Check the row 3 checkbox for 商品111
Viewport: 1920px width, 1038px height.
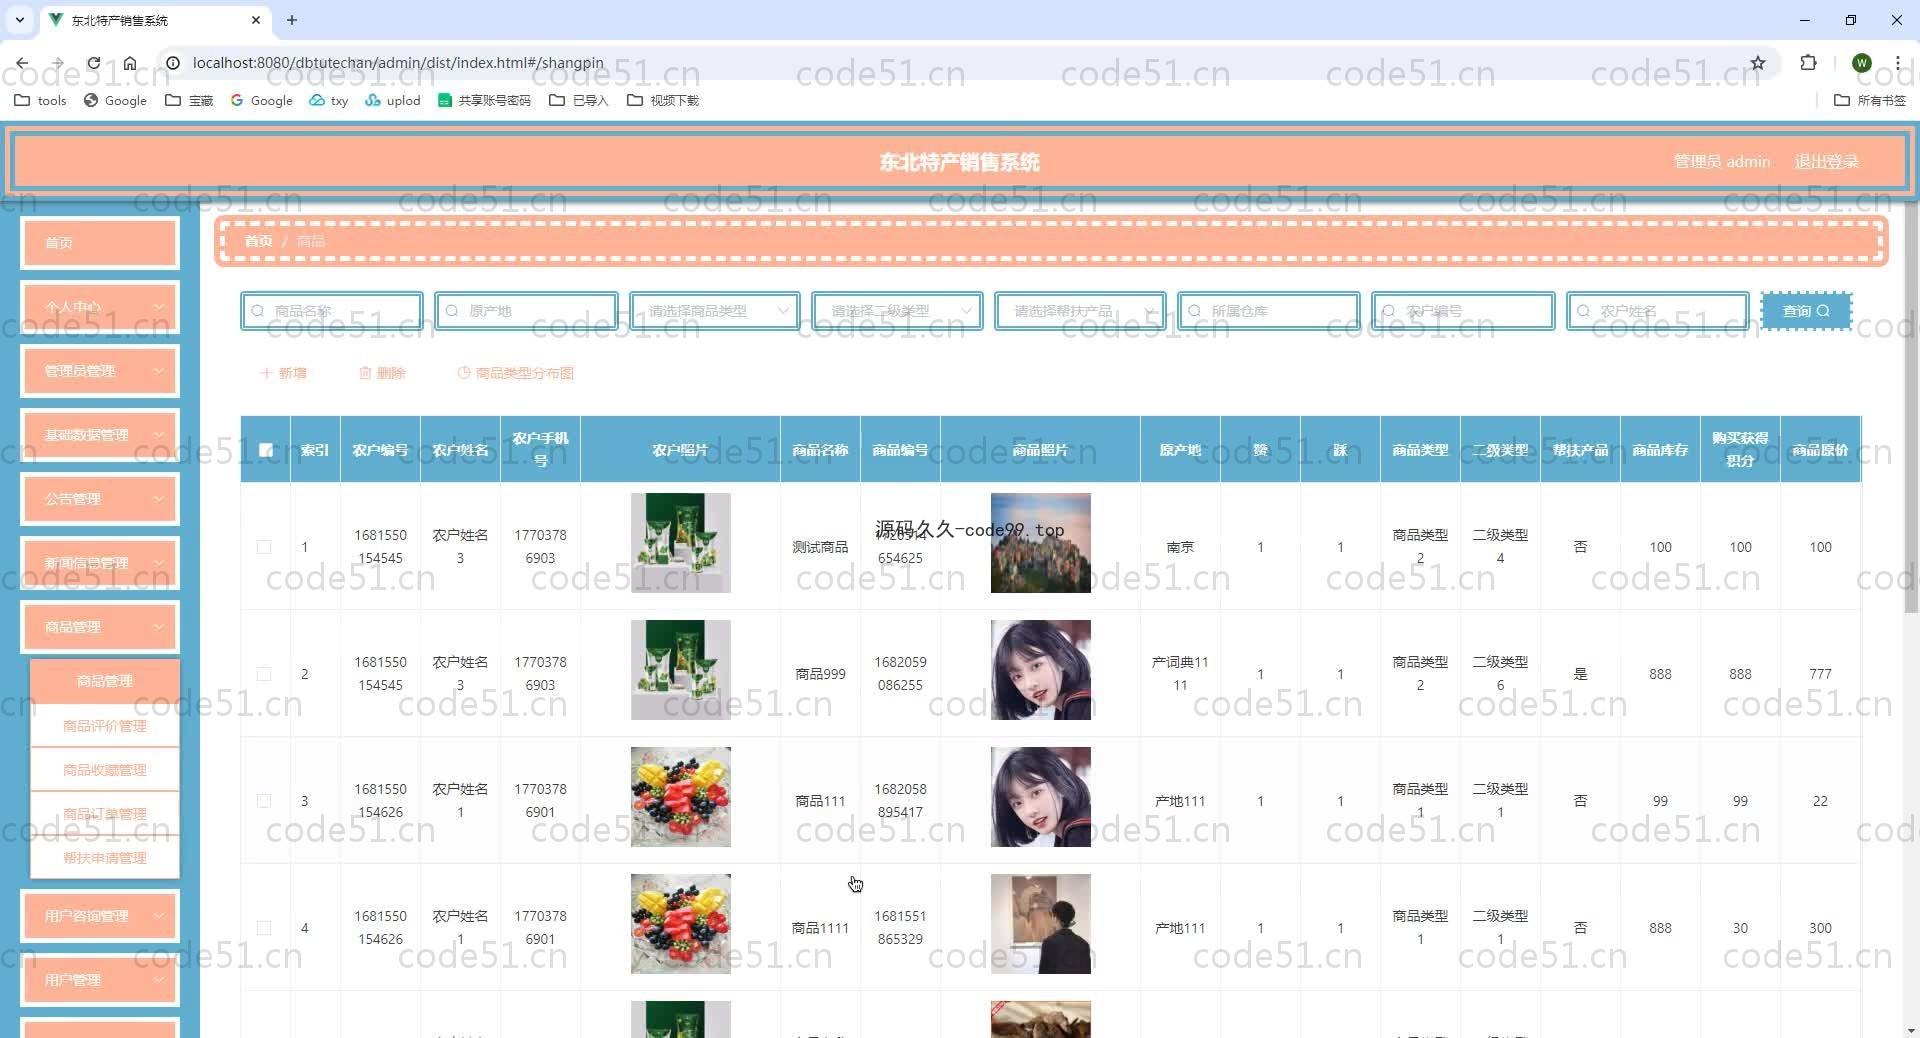click(x=264, y=801)
